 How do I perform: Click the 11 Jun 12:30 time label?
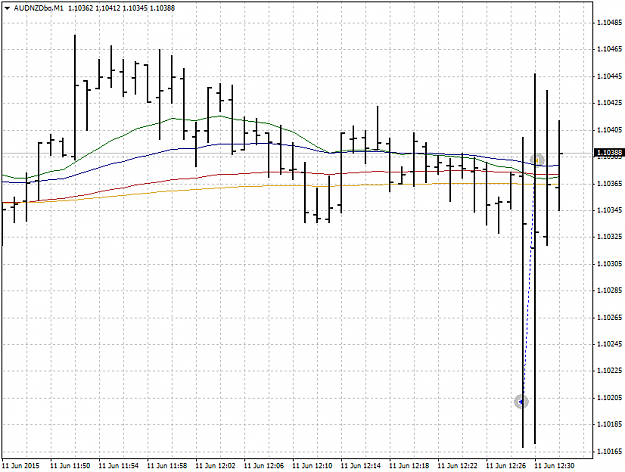[554, 466]
